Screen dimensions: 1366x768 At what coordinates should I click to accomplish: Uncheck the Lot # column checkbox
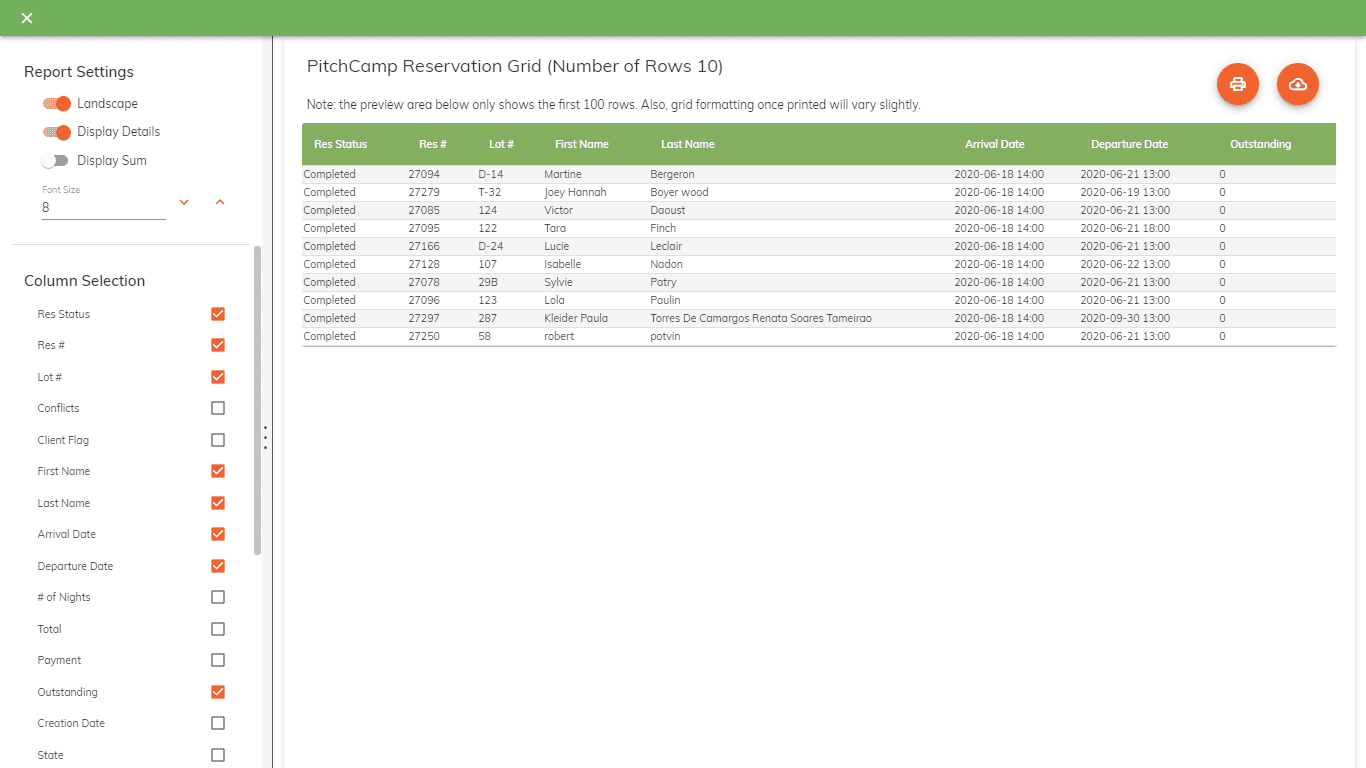[x=218, y=377]
